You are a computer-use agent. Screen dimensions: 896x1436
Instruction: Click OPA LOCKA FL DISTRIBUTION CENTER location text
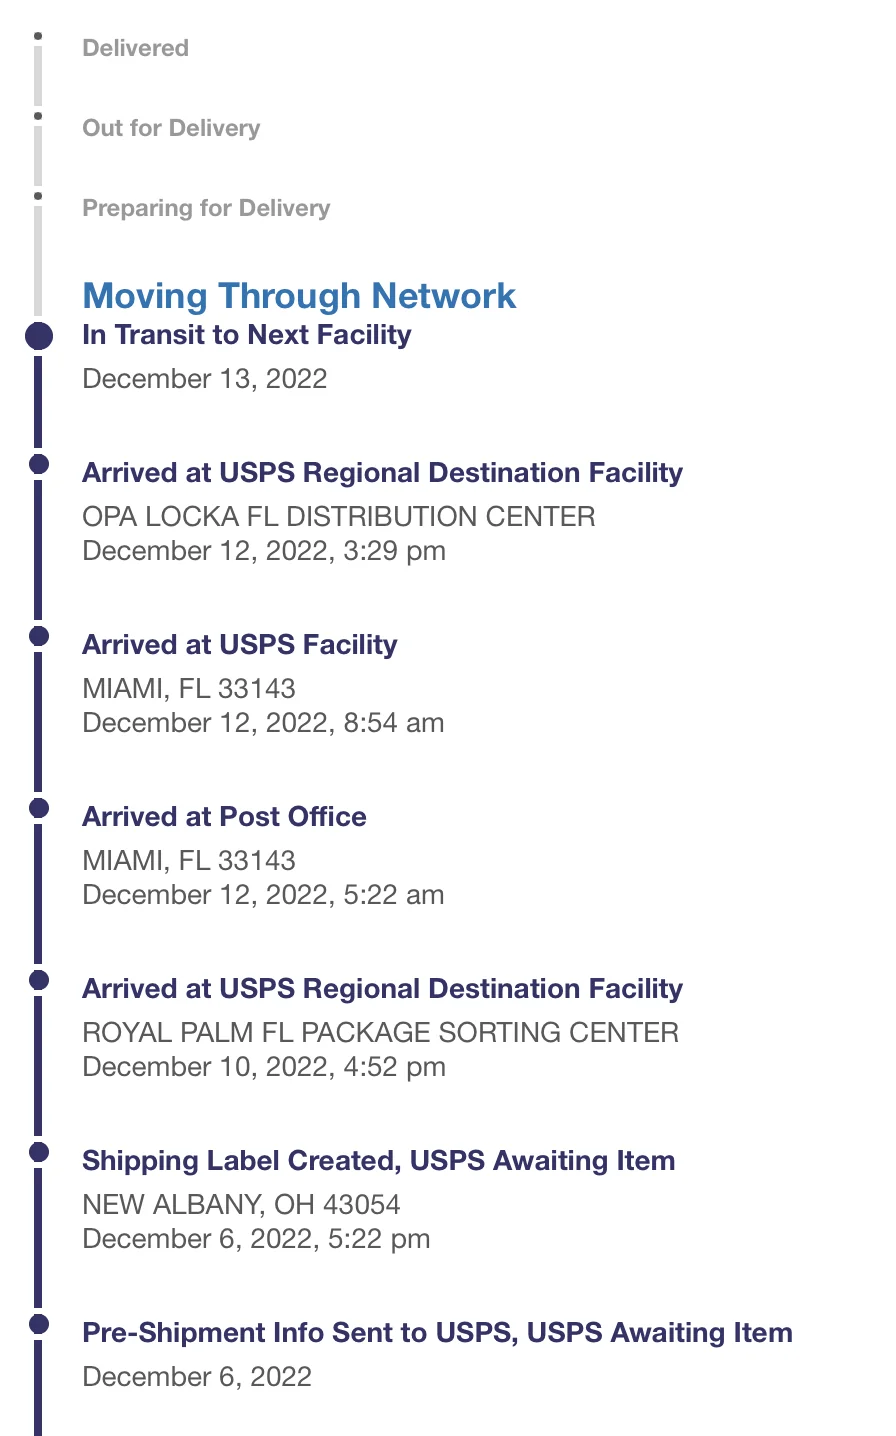click(x=338, y=517)
